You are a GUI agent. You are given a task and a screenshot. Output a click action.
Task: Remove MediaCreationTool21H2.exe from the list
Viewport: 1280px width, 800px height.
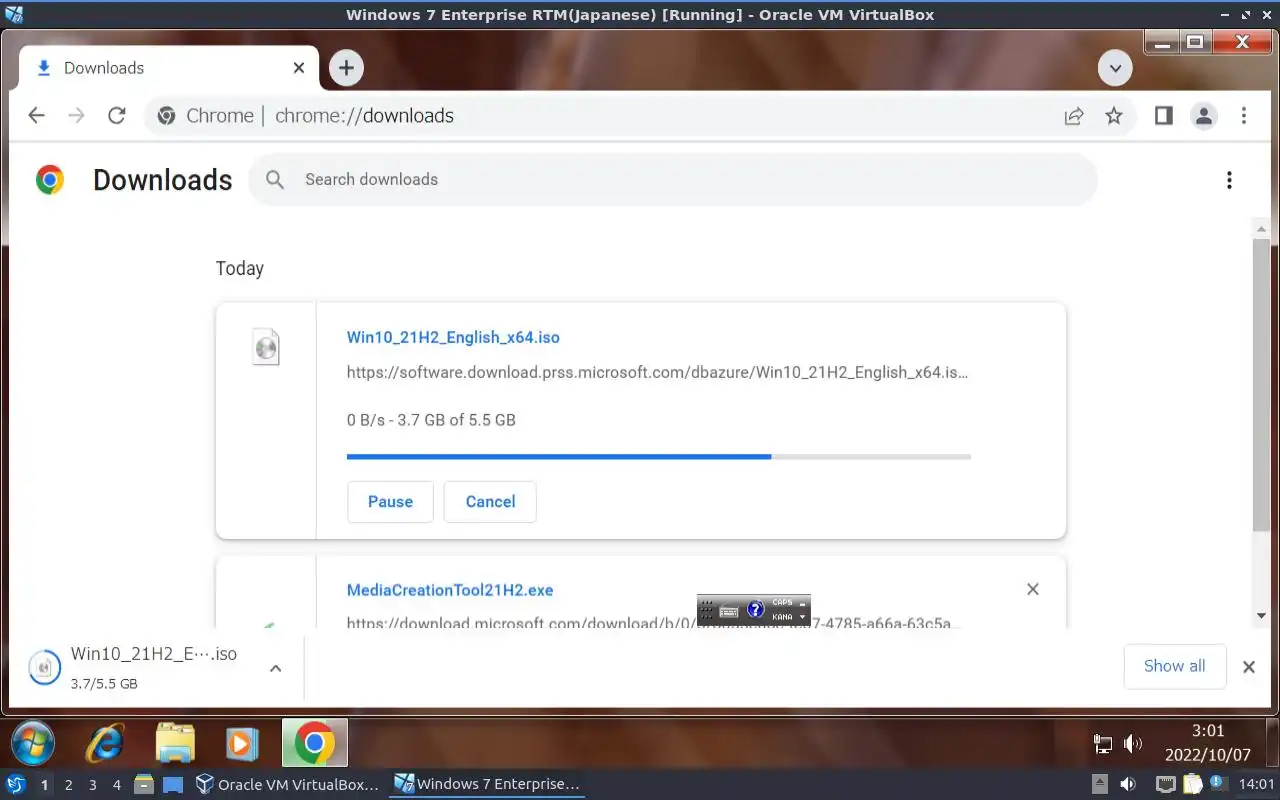coord(1033,589)
